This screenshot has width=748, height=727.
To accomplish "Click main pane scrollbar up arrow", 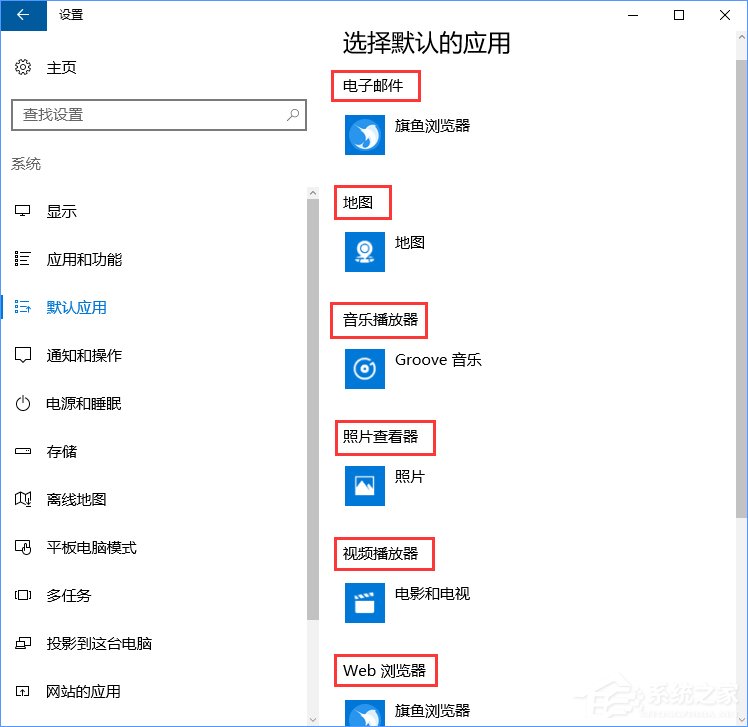I will [741, 37].
